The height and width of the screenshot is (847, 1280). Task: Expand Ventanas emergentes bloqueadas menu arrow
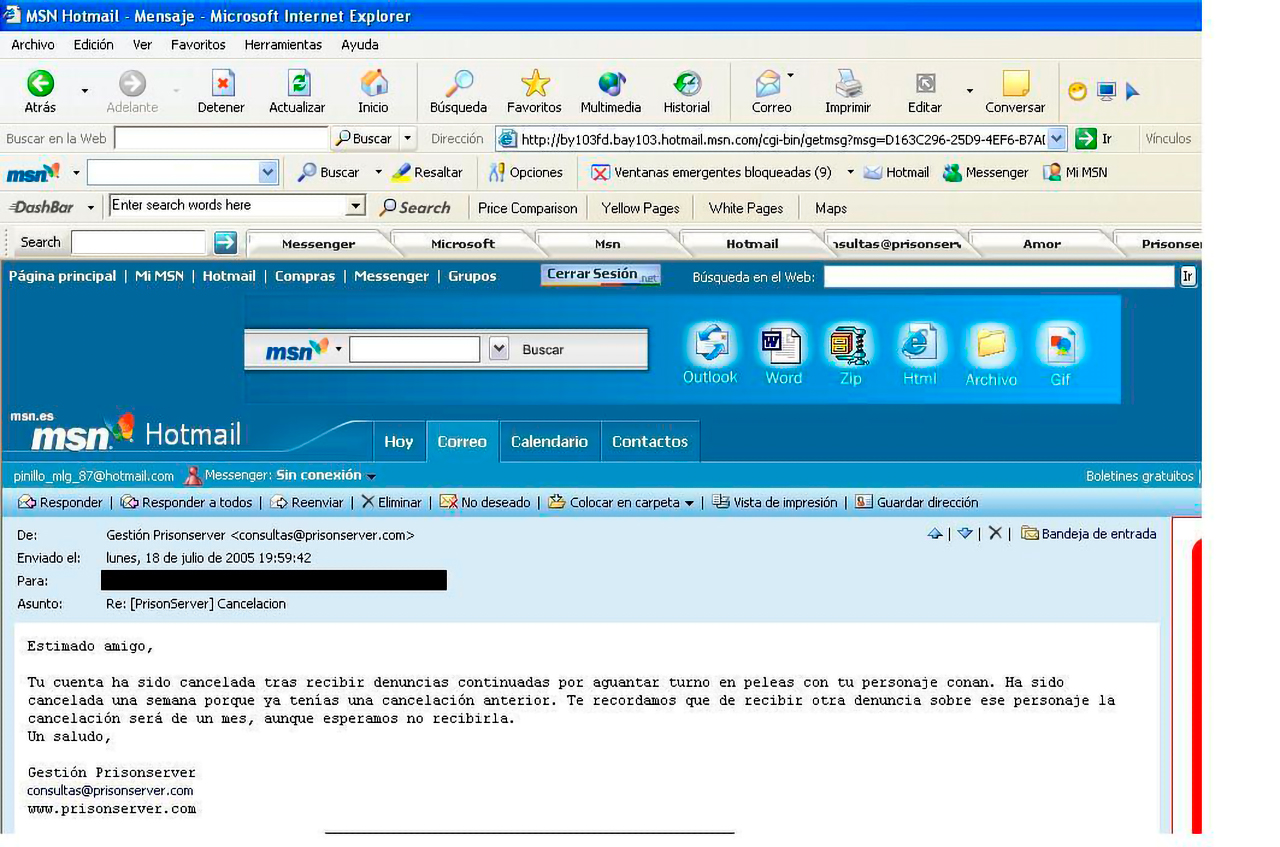(850, 172)
